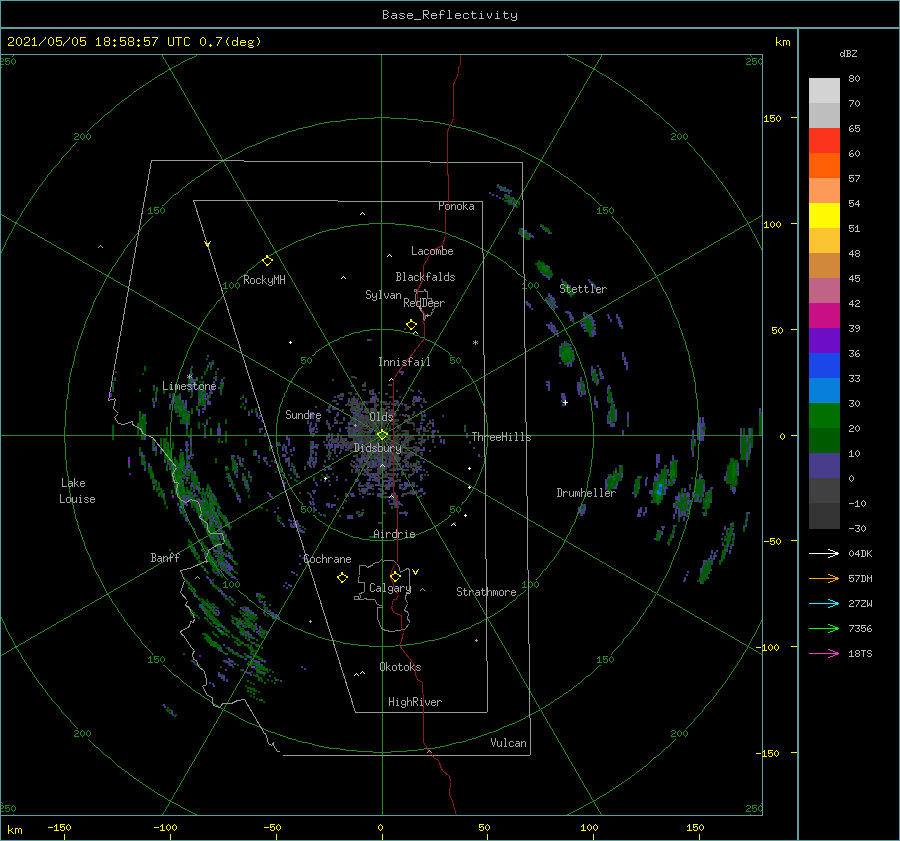Screen dimensions: 900x841
Task: Click the Lacombe city label
Action: pyautogui.click(x=432, y=251)
